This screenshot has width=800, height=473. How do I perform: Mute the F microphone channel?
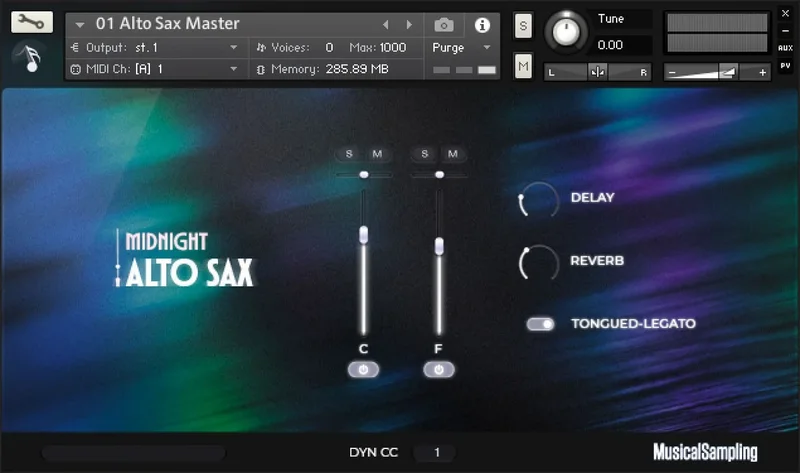click(x=453, y=154)
